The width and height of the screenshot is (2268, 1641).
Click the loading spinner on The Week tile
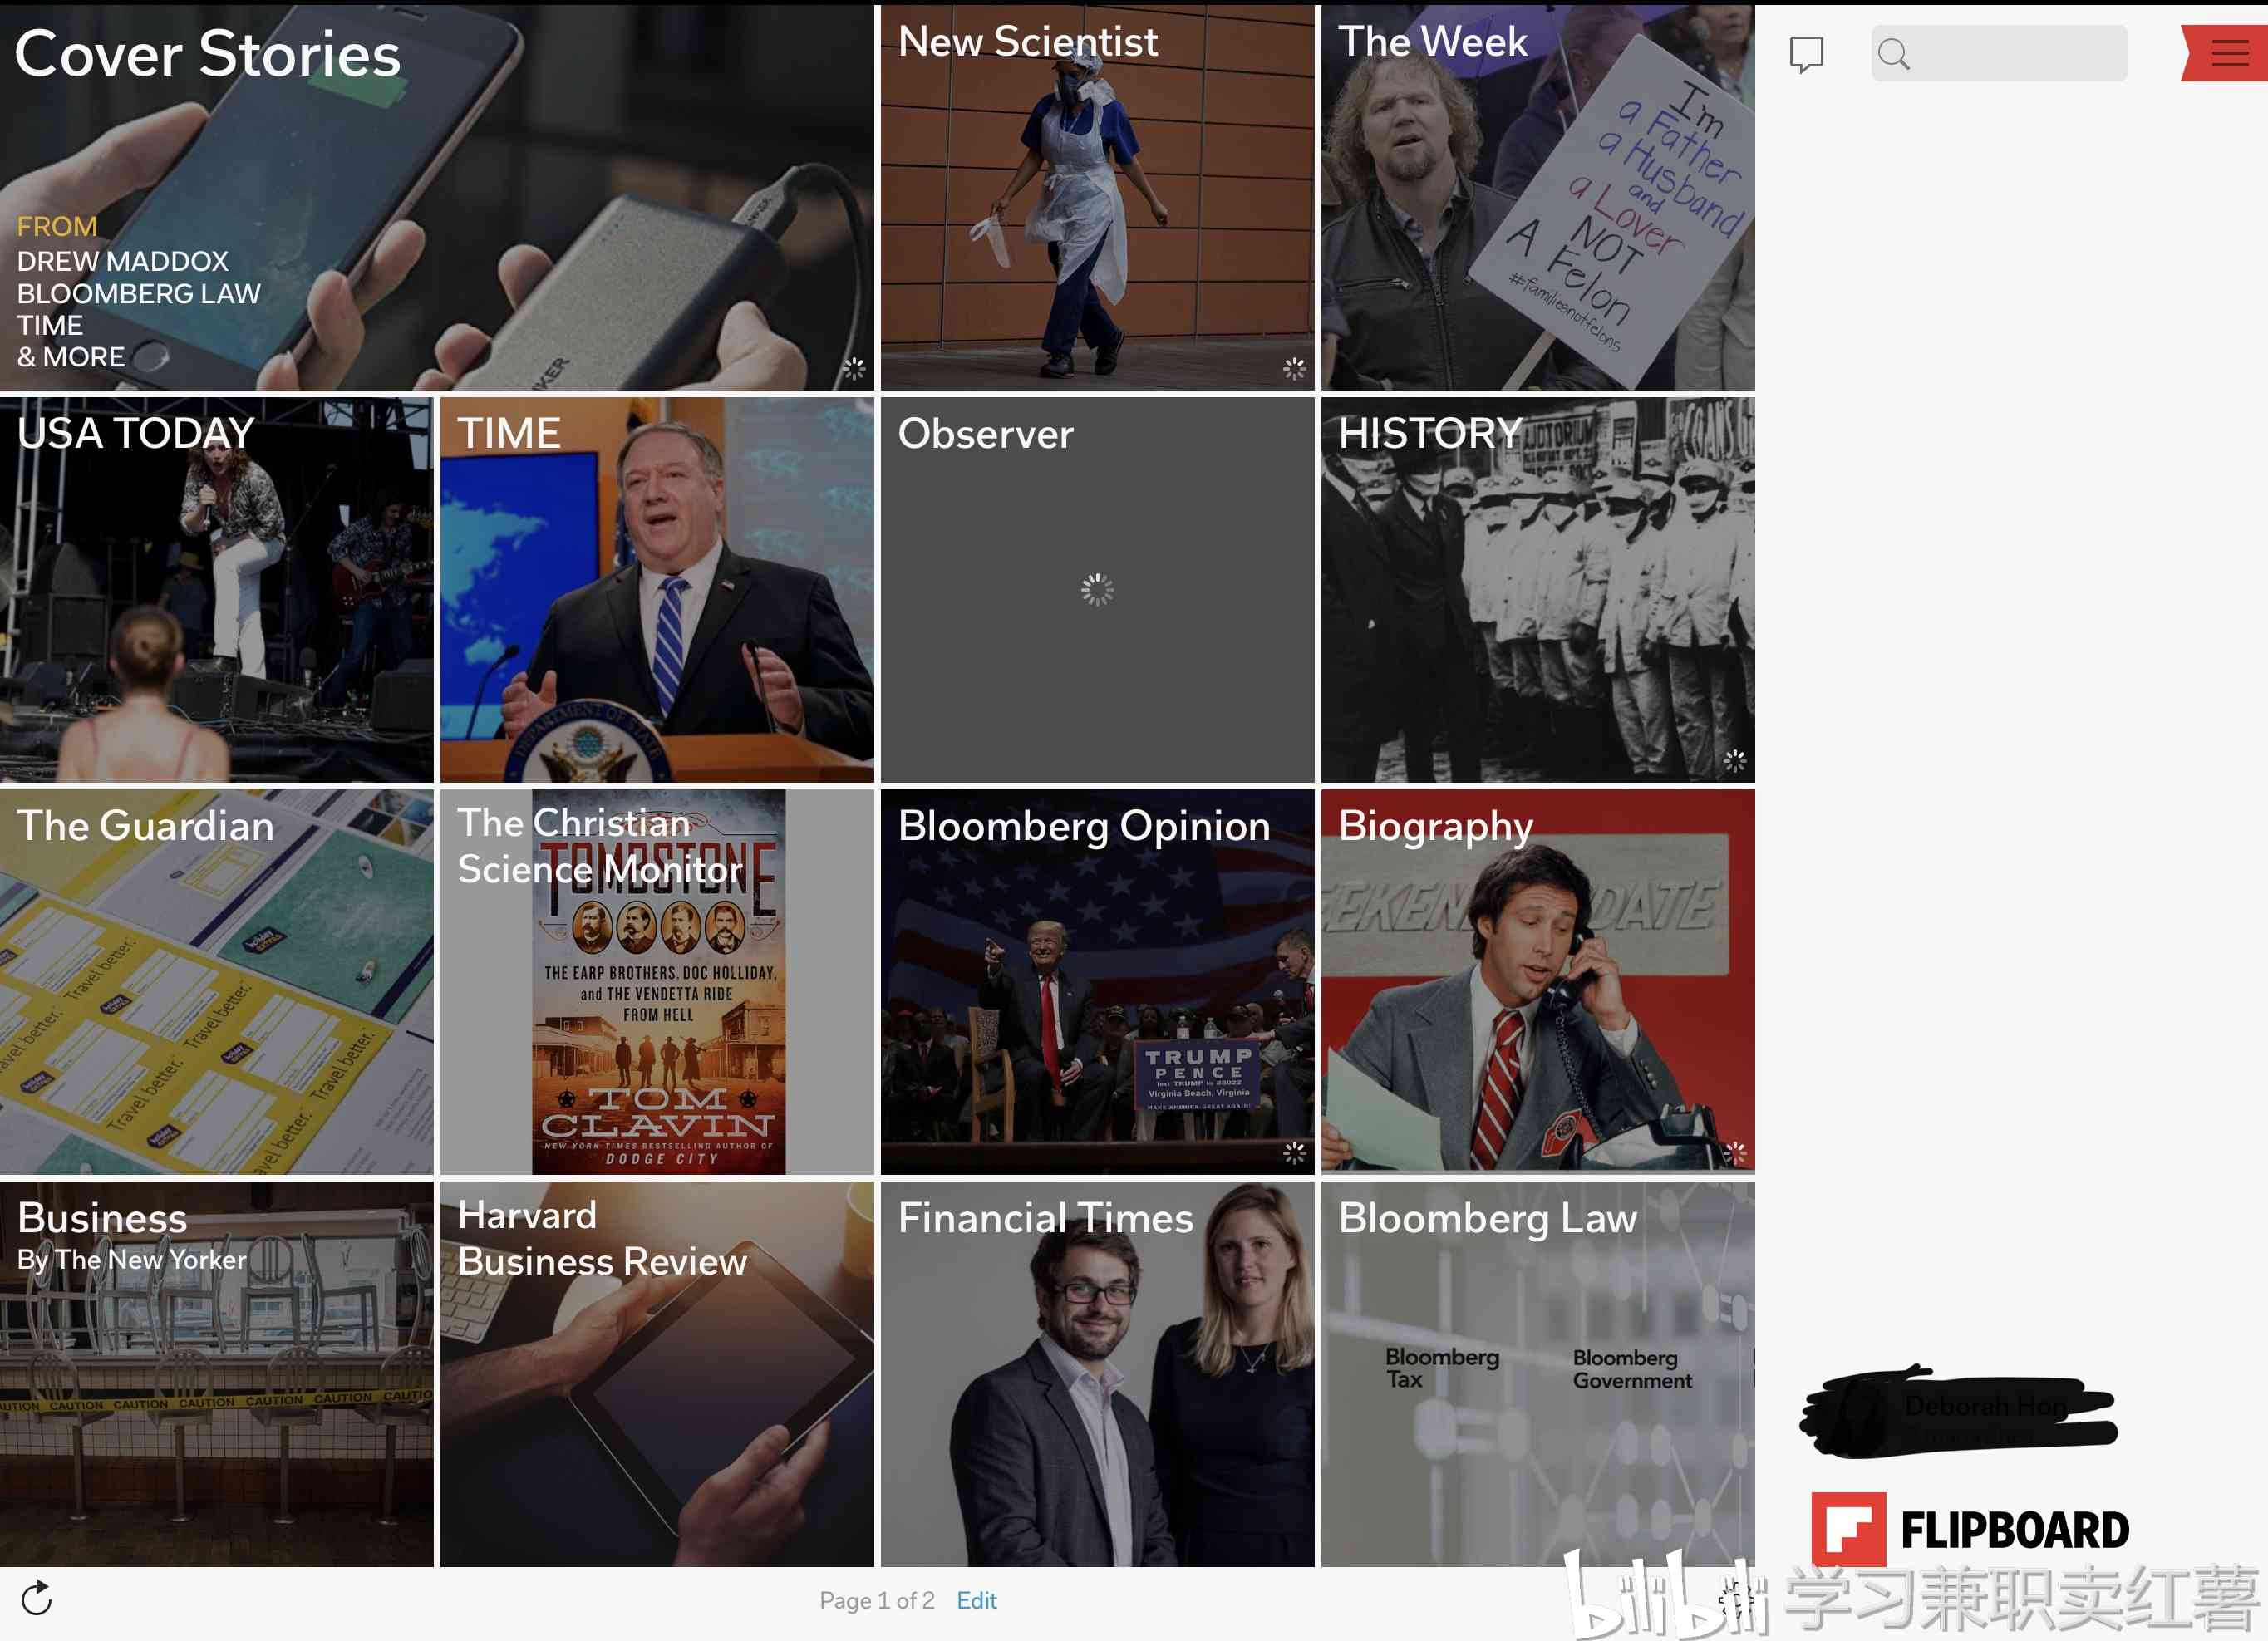point(1731,366)
